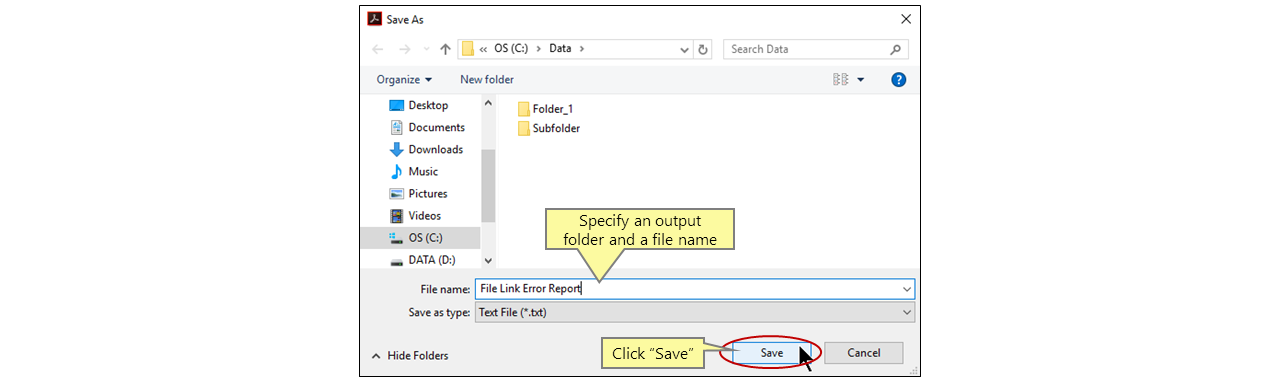1280x382 pixels.
Task: Click the Adobe icon in title bar
Action: coord(375,18)
